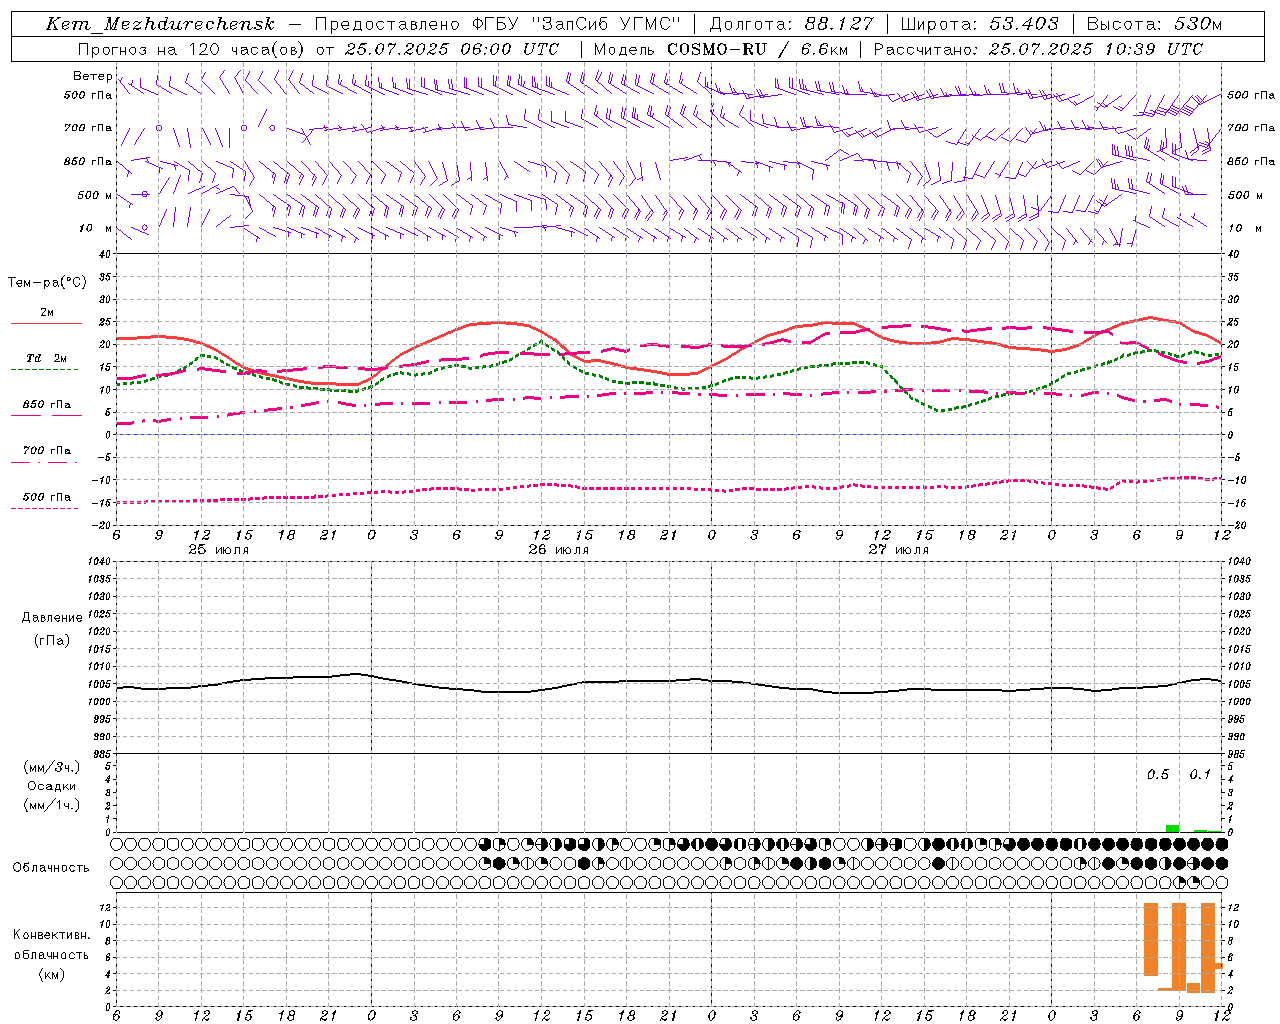Click the pink dotted 500 гПа legend line
This screenshot has width=1280, height=1024.
point(46,509)
